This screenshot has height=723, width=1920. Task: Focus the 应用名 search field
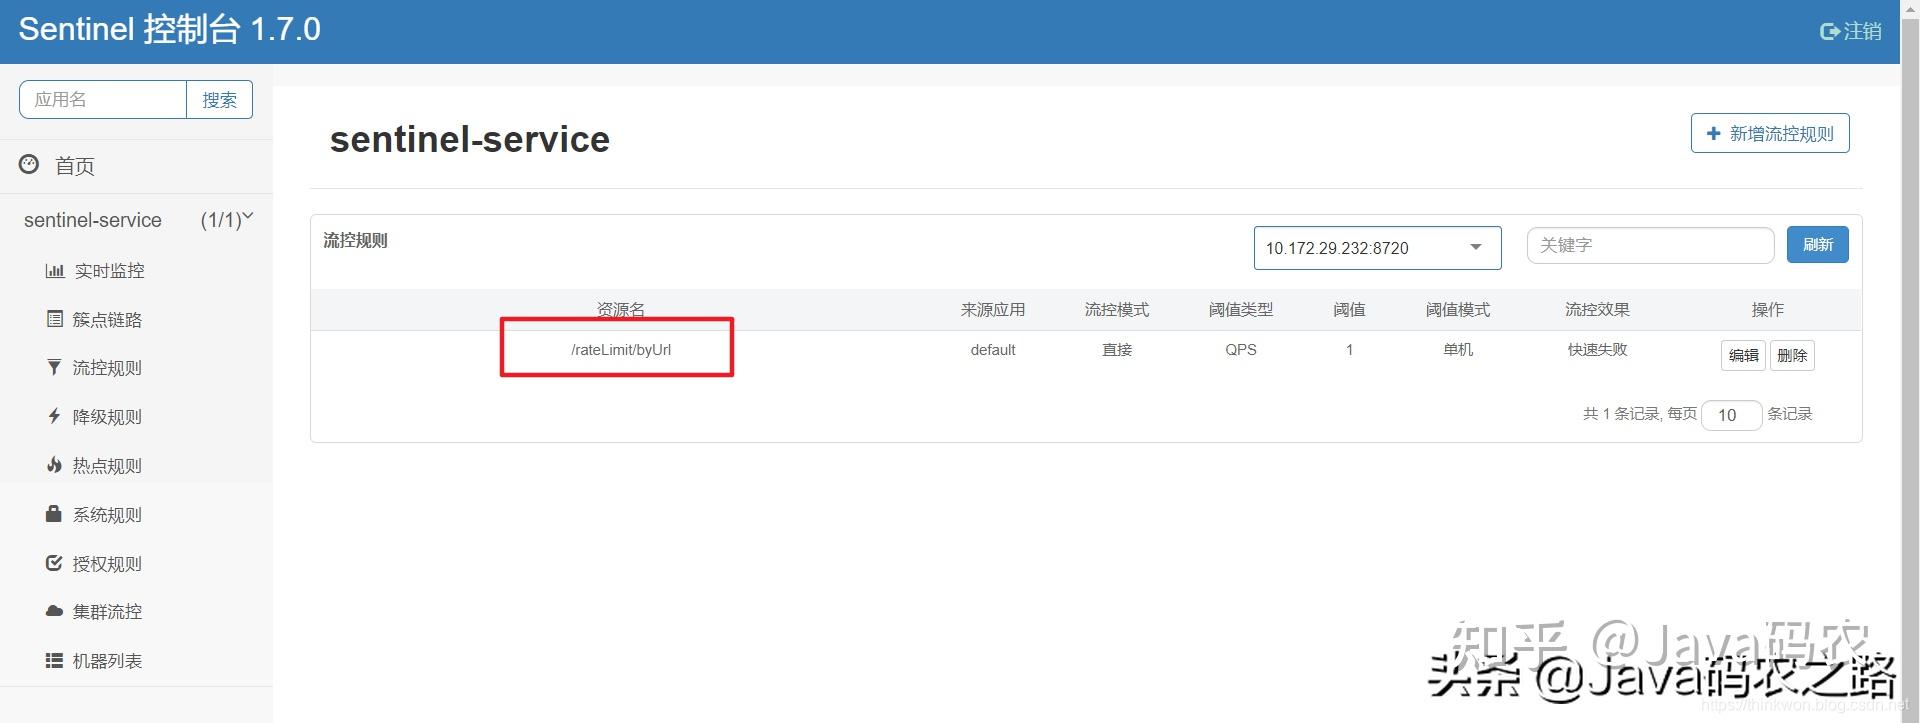[103, 99]
